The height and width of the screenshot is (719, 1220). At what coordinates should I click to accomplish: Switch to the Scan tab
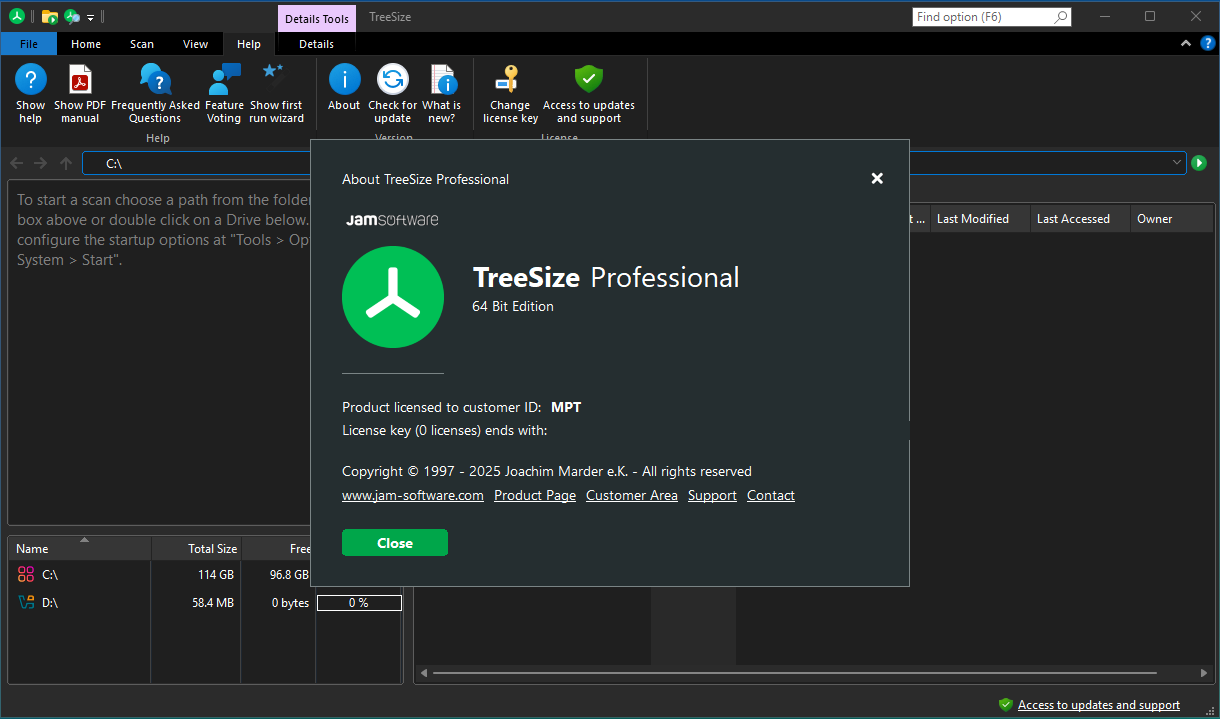coord(142,44)
